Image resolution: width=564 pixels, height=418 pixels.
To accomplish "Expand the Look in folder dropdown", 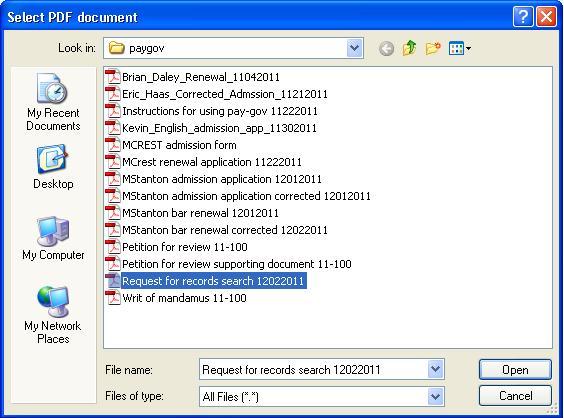I will [354, 48].
